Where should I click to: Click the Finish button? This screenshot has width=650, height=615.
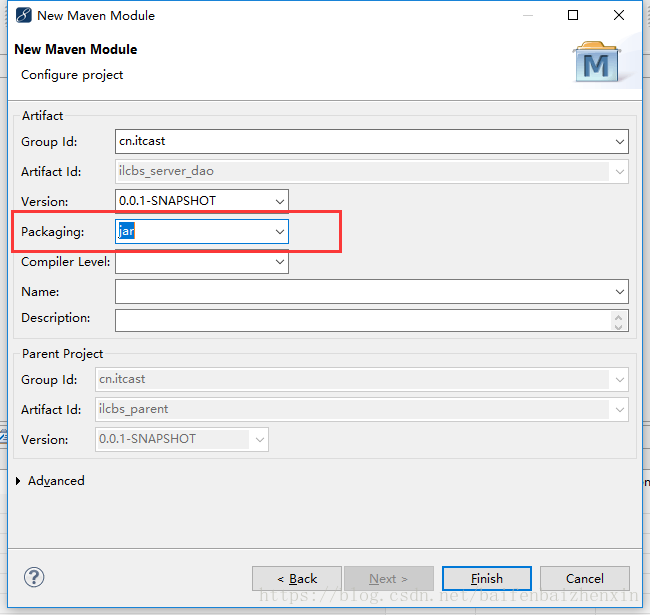(487, 579)
